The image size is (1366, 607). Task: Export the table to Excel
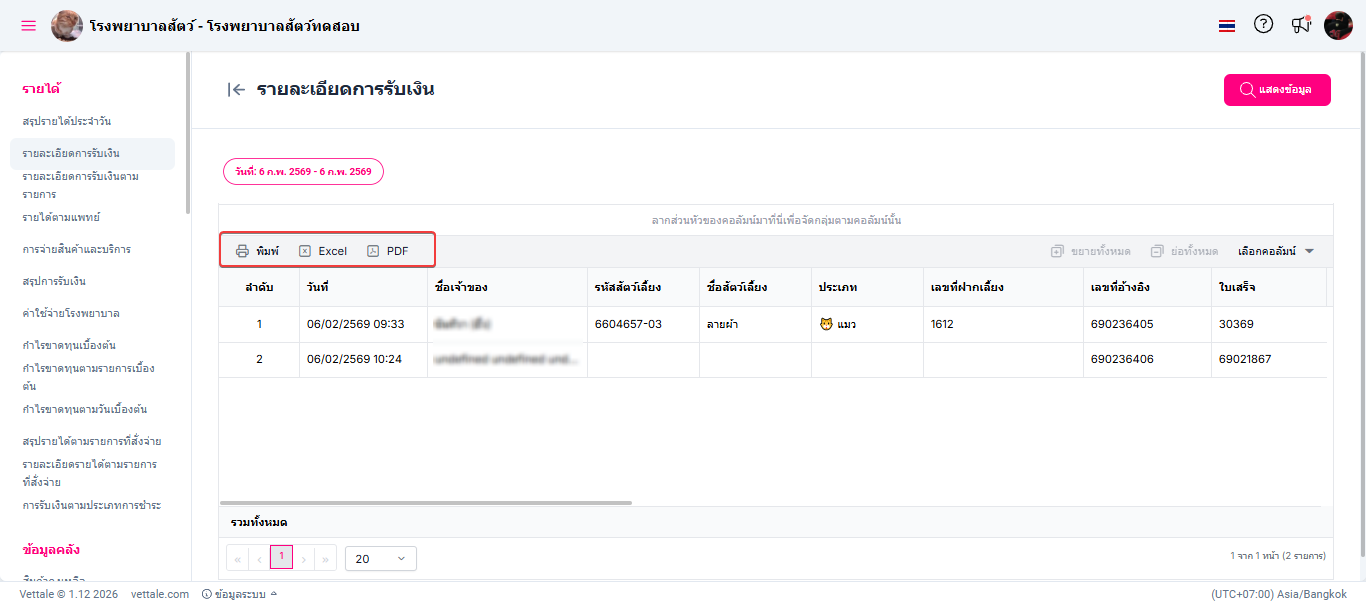tap(323, 251)
